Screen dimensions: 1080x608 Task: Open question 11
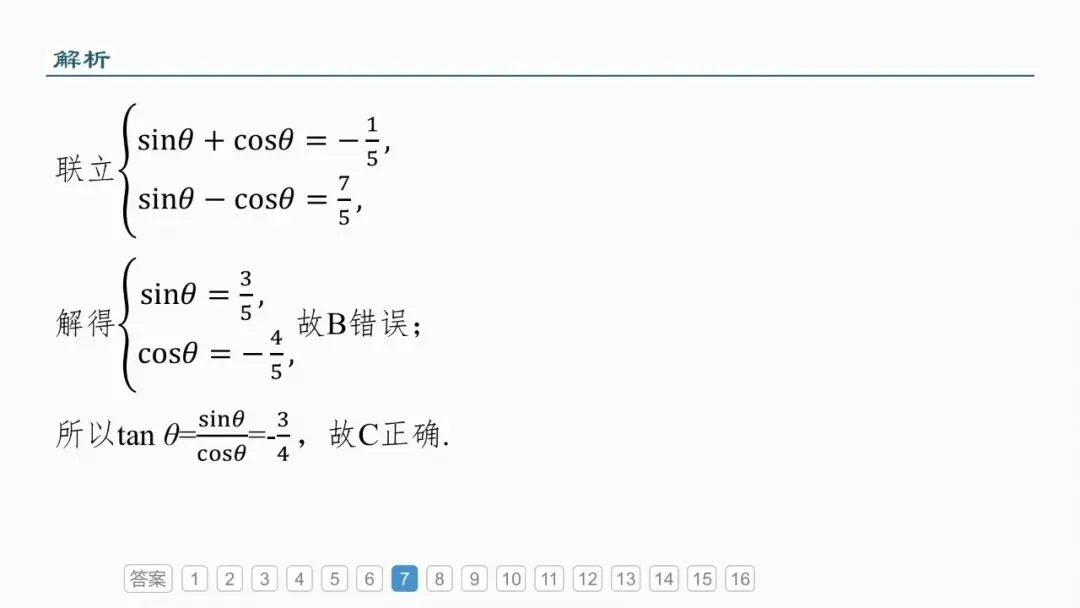point(549,578)
